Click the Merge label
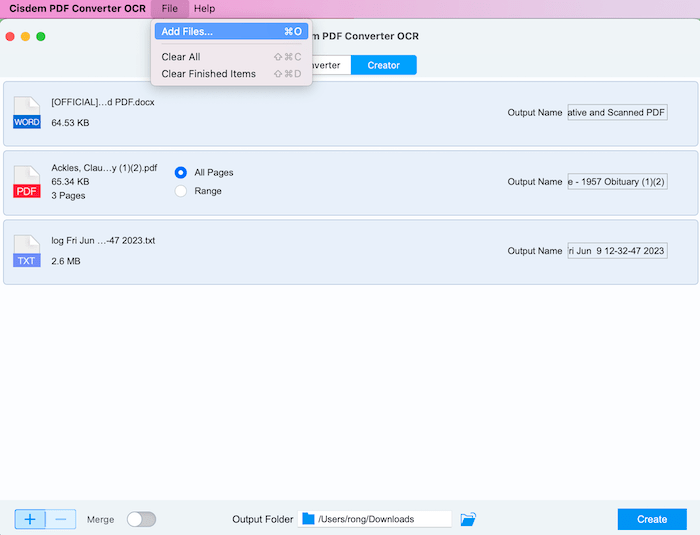The height and width of the screenshot is (535, 700). (100, 519)
